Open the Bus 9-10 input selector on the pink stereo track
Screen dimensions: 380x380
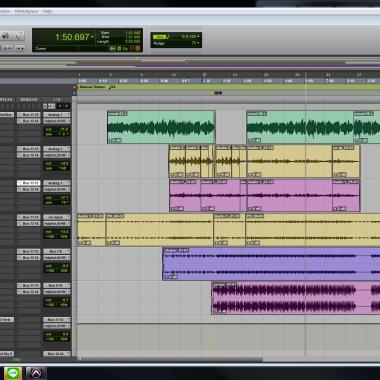(57, 286)
